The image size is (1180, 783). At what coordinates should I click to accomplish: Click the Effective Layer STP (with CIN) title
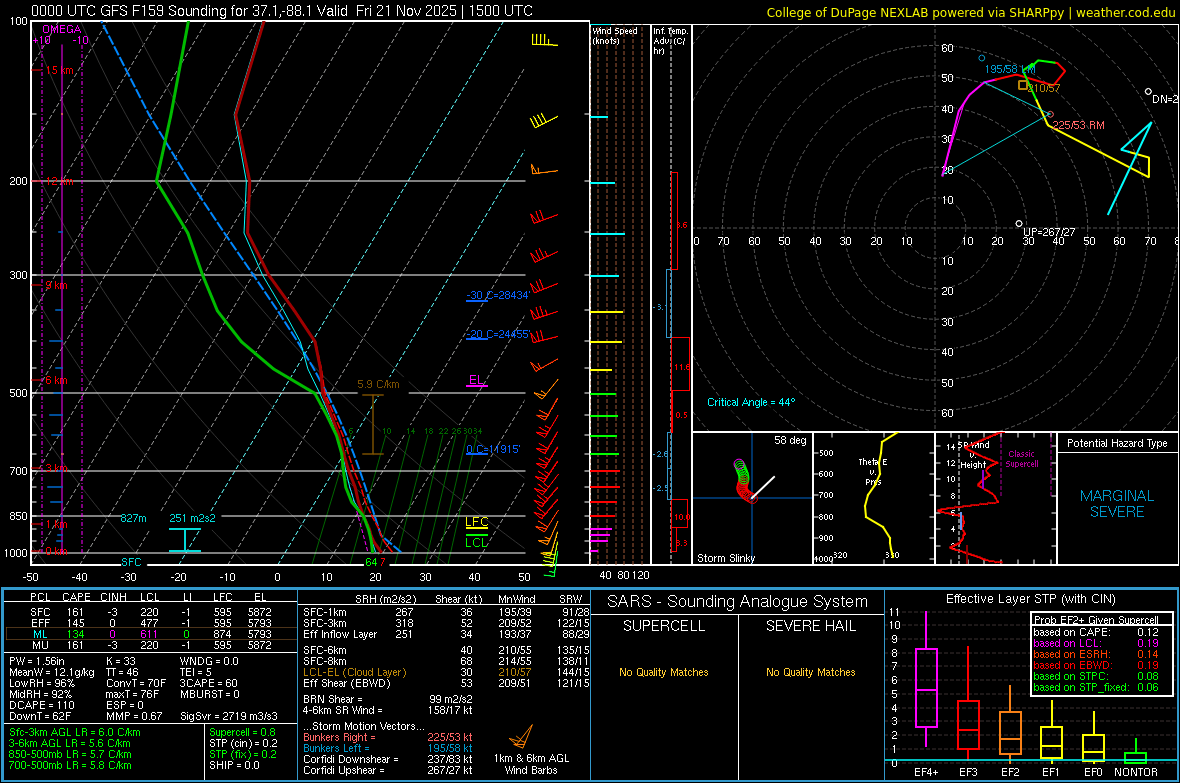[x=1030, y=599]
